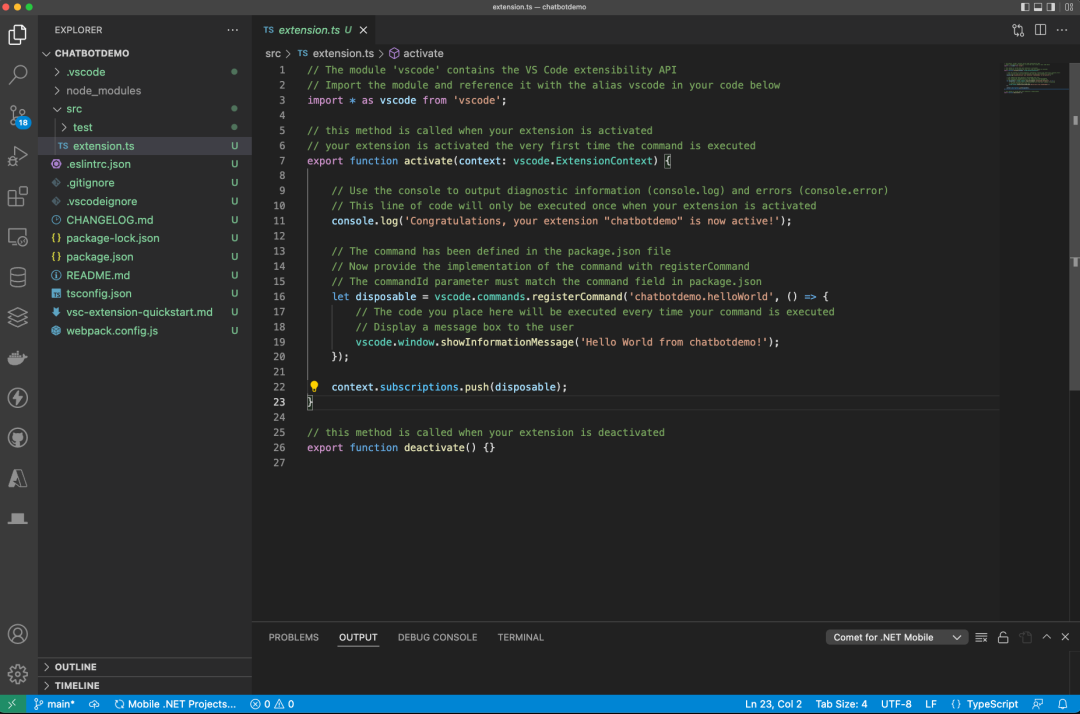Open the Comet for .NET Mobile output dropdown
Screen dimensions: 1080x714
[x=896, y=637]
